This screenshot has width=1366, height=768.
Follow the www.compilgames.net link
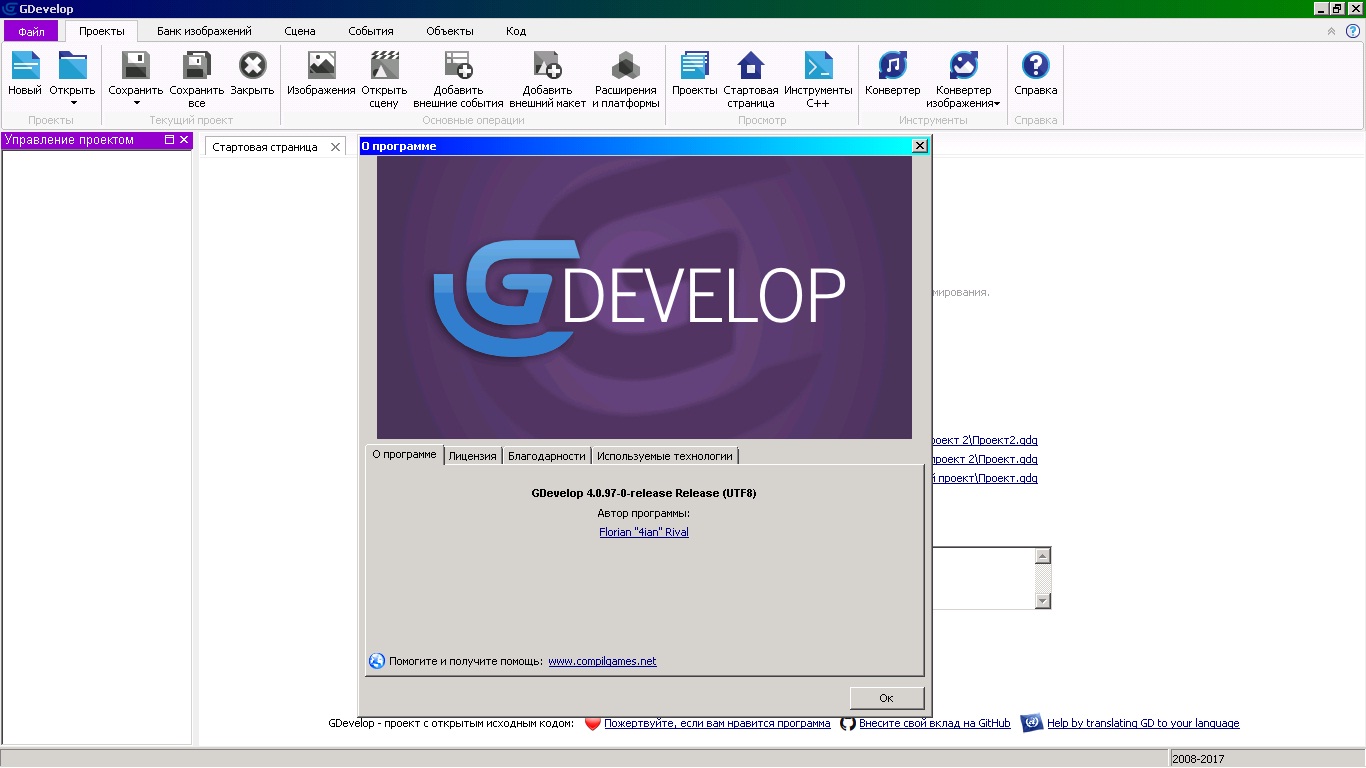coord(602,660)
